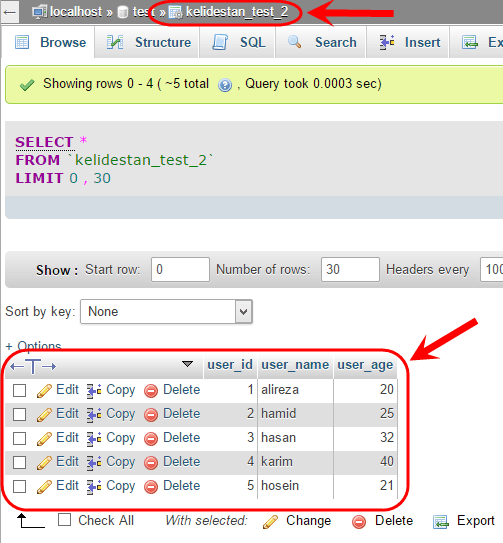This screenshot has width=503, height=543.
Task: Click the red Delete icon for hamid
Action: pos(151,415)
